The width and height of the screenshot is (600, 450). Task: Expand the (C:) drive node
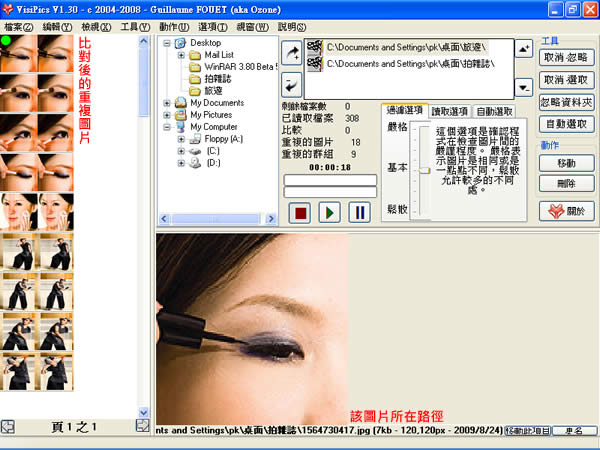(x=181, y=151)
